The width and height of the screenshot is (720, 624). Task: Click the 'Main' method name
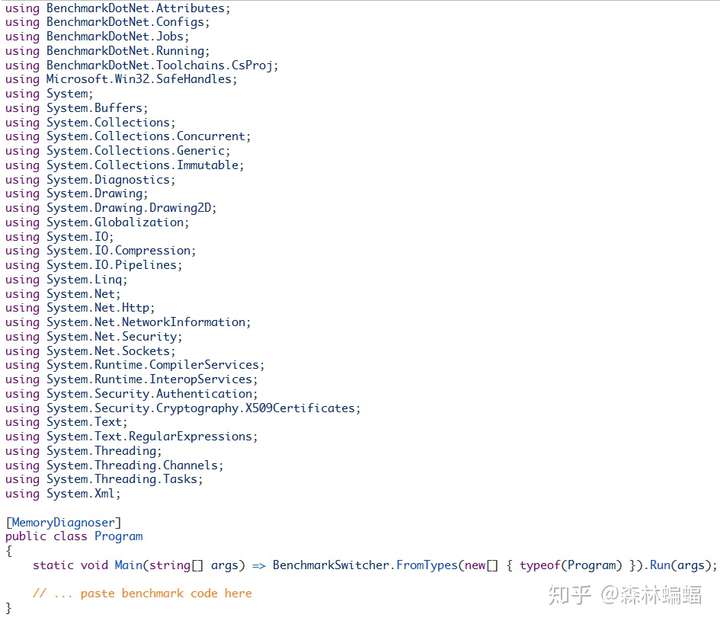point(129,565)
